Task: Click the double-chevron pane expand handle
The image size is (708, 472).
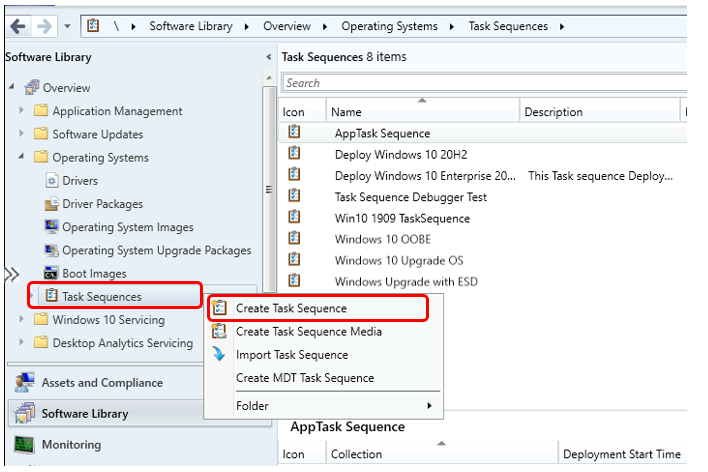Action: [12, 274]
